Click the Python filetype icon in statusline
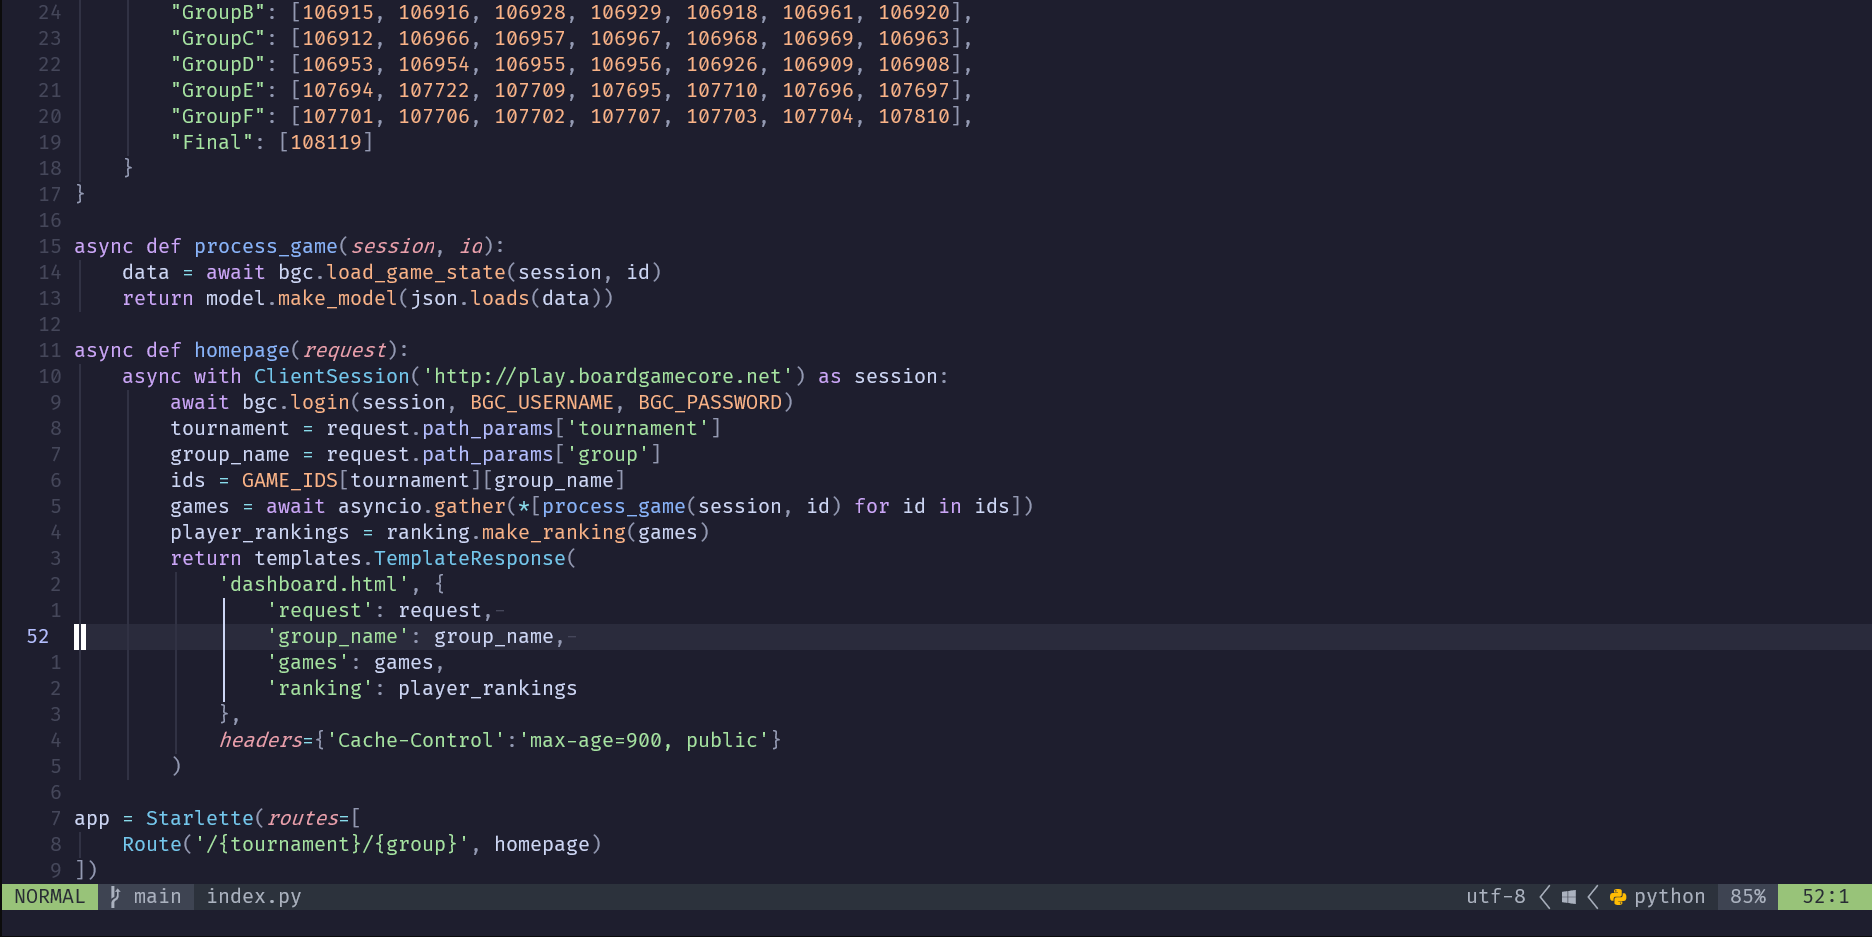 pyautogui.click(x=1617, y=896)
